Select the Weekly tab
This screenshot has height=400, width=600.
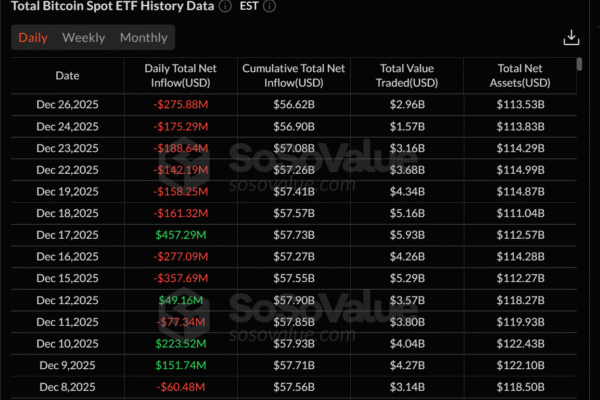click(83, 38)
